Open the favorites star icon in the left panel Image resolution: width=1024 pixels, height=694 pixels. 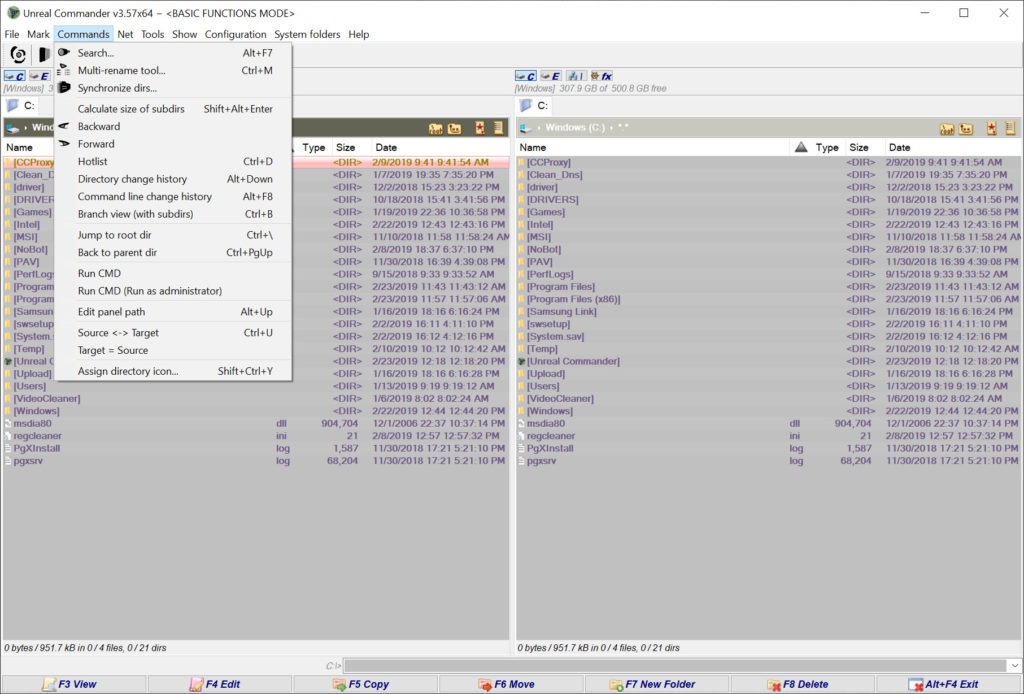(x=480, y=129)
